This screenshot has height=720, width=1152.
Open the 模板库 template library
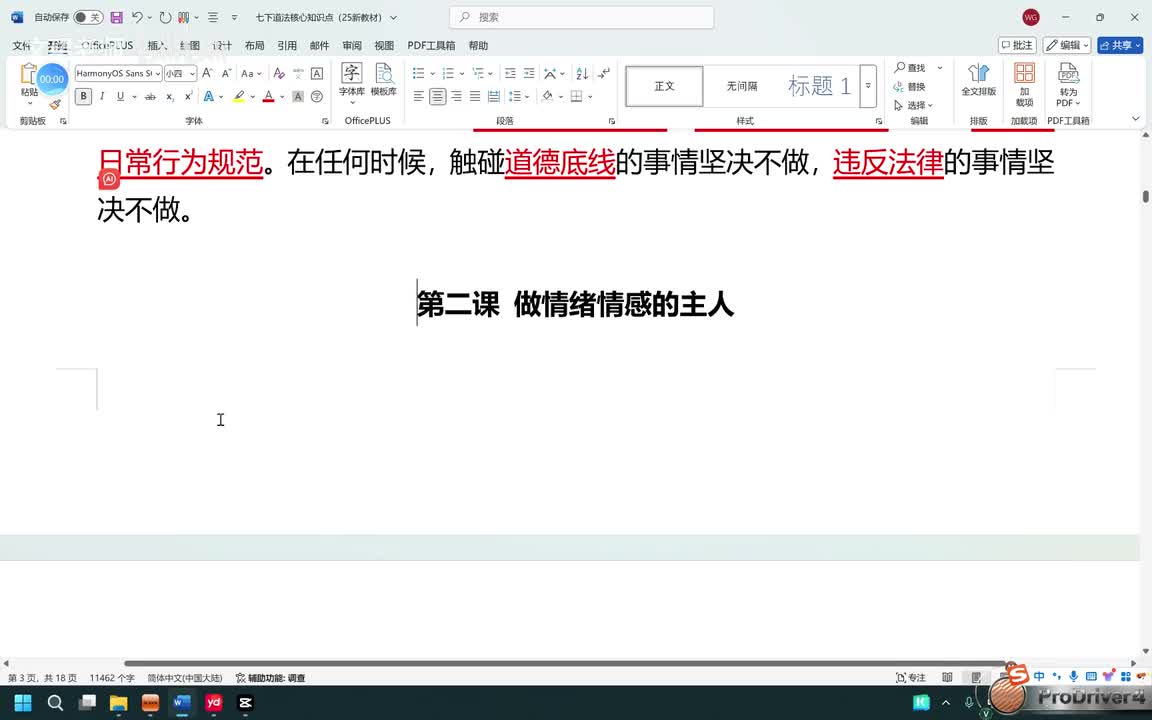coord(384,81)
